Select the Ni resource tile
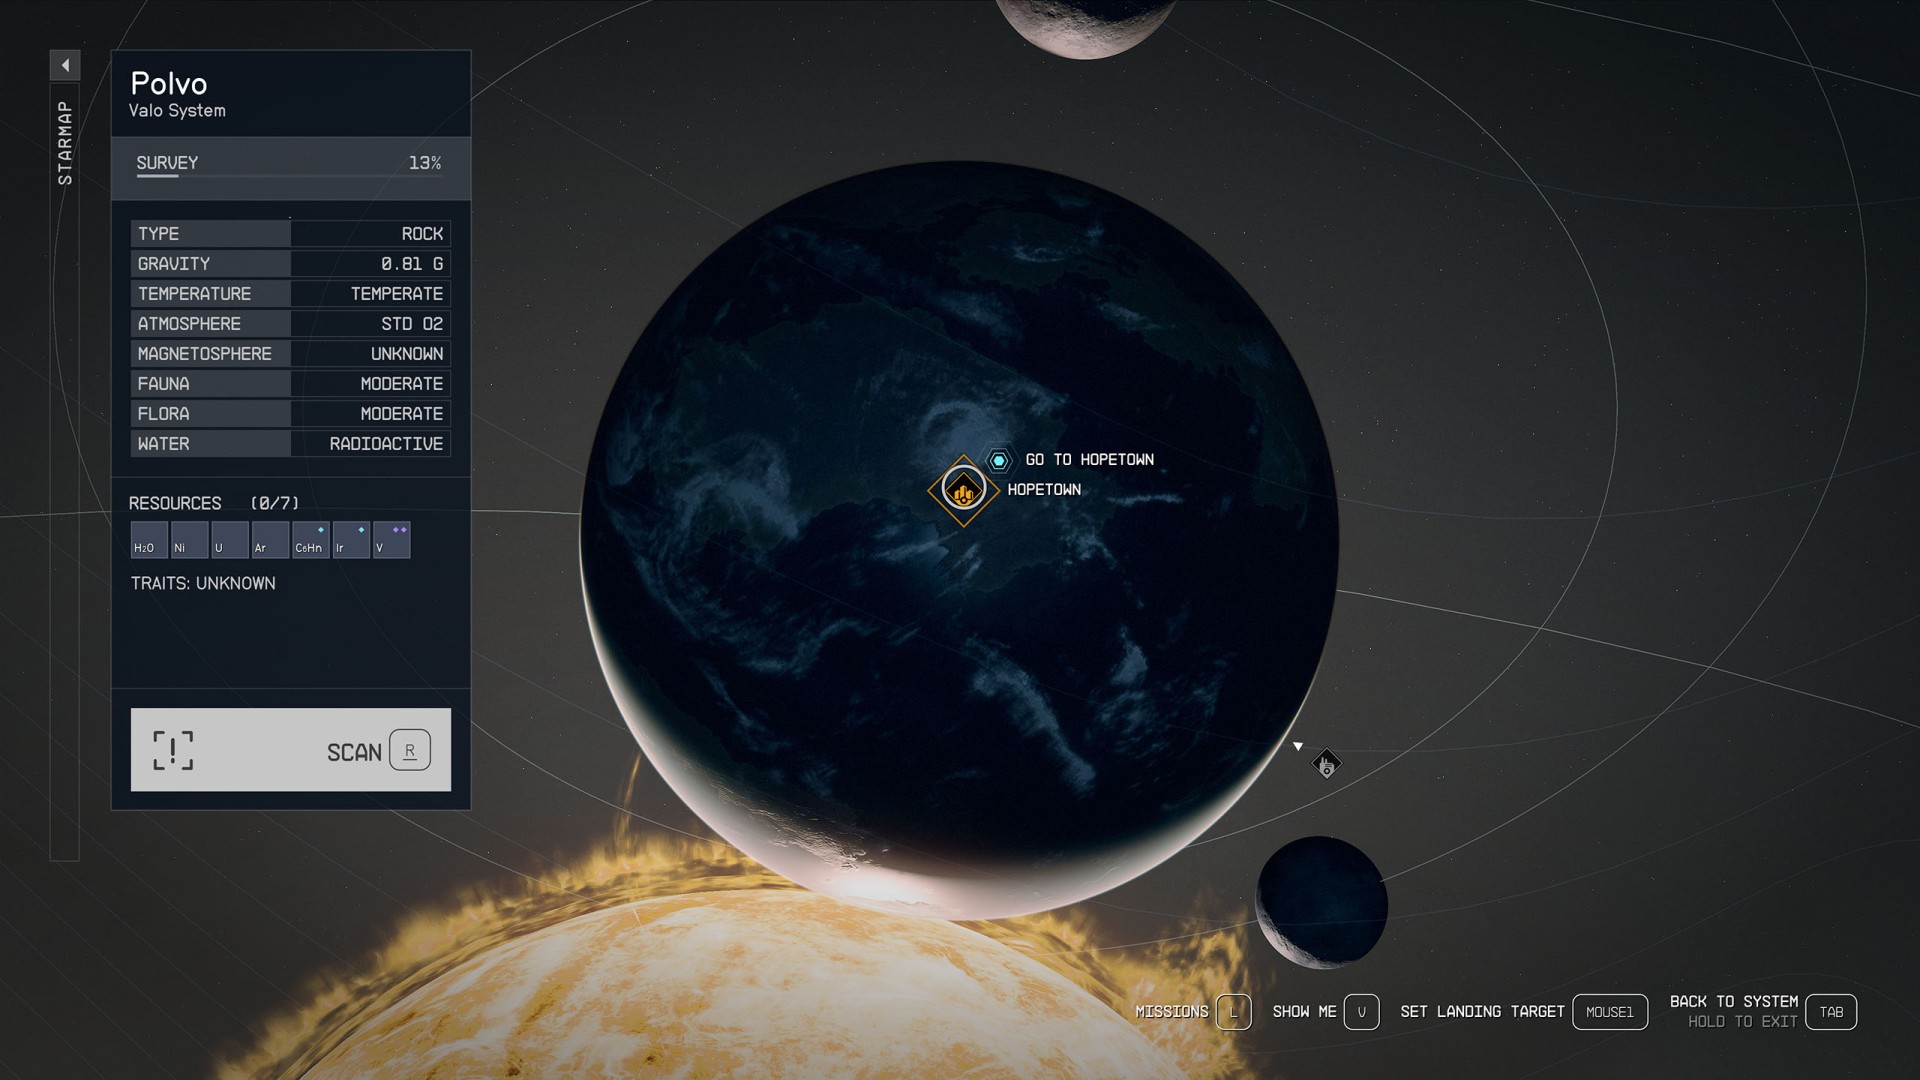 (189, 540)
